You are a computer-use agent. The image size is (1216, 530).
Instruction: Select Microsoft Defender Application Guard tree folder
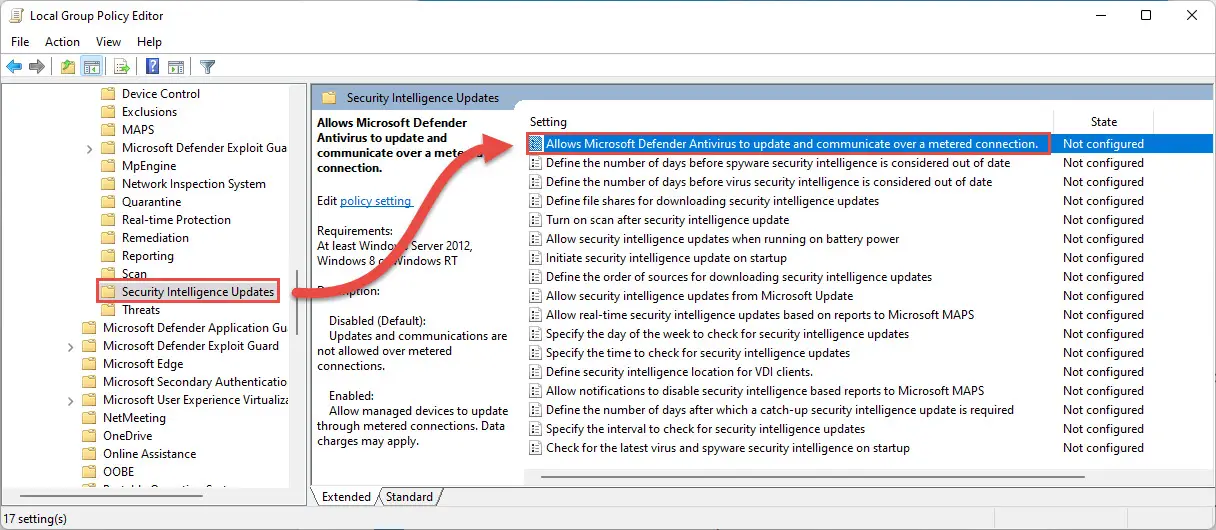(x=194, y=328)
